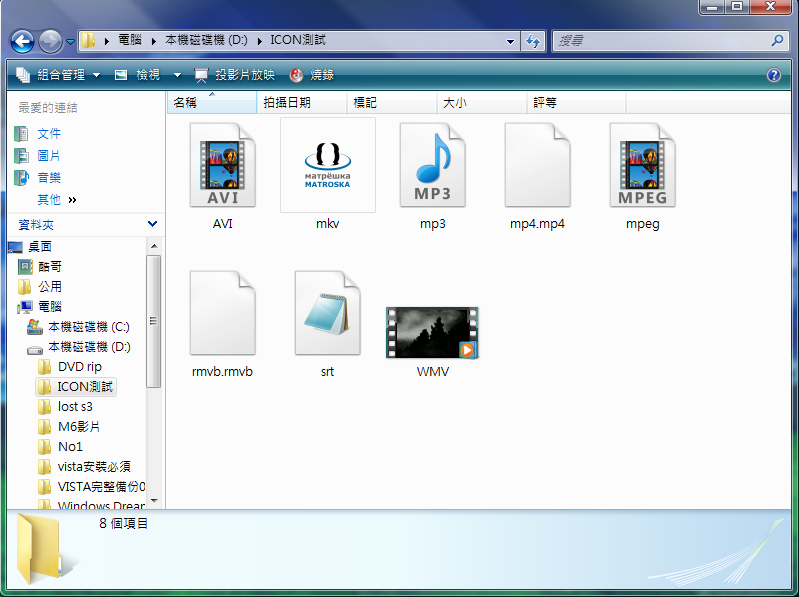This screenshot has width=799, height=597.
Task: Expand the 檢視 views dropdown arrow
Action: 177,75
